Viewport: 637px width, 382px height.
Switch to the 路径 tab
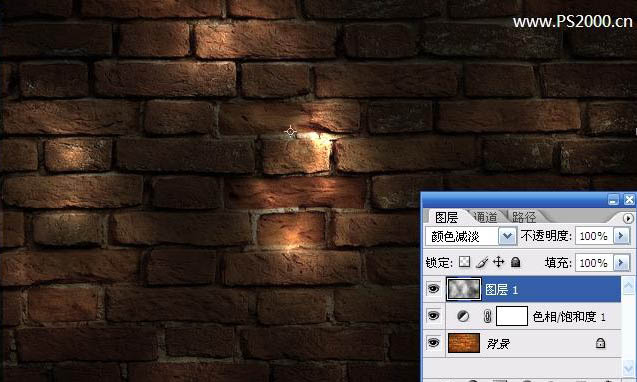[524, 217]
